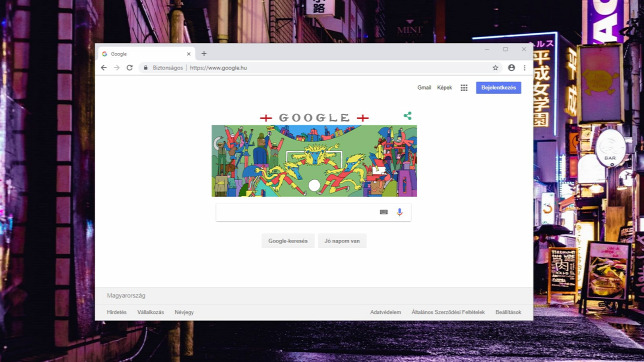This screenshot has height=362, width=644.
Task: Open Chrome's three-dot menu
Action: click(x=524, y=68)
